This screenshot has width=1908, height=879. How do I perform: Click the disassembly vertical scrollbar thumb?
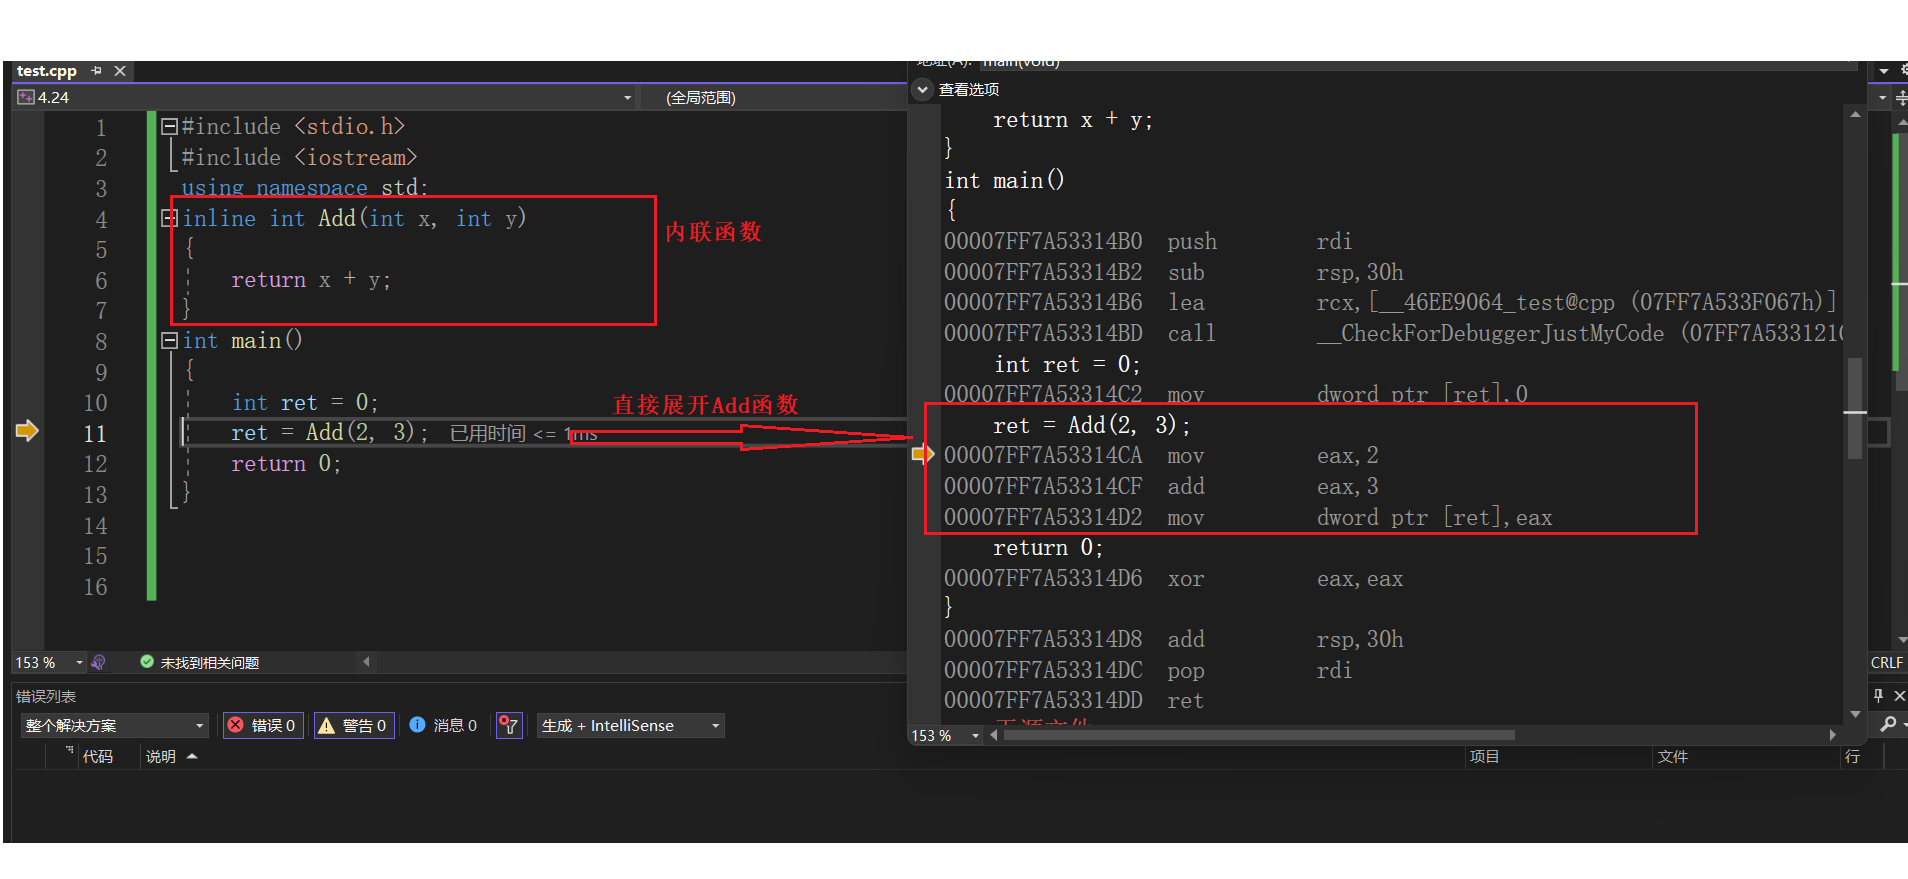[x=1855, y=408]
